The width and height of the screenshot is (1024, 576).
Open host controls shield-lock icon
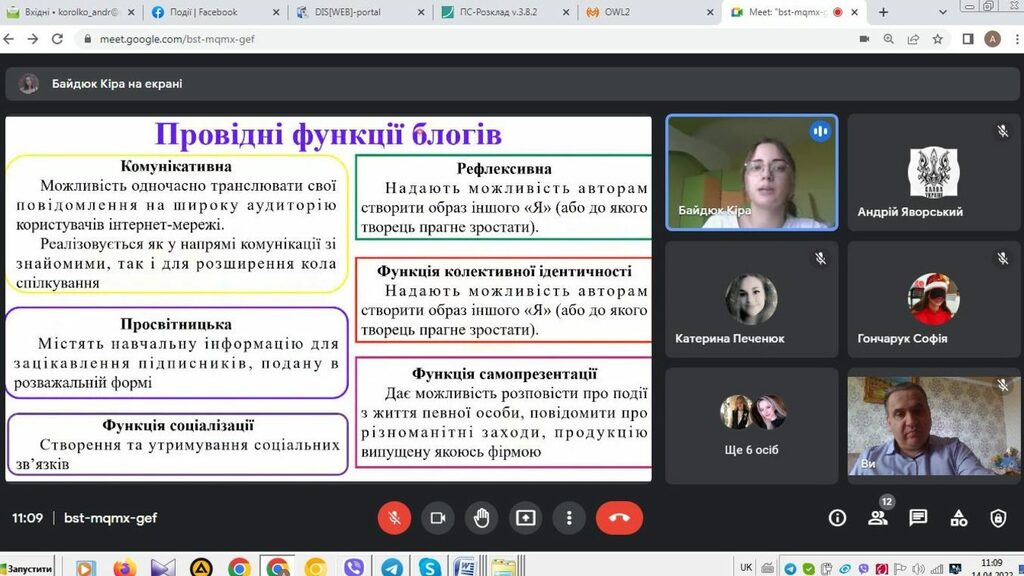pyautogui.click(x=998, y=518)
